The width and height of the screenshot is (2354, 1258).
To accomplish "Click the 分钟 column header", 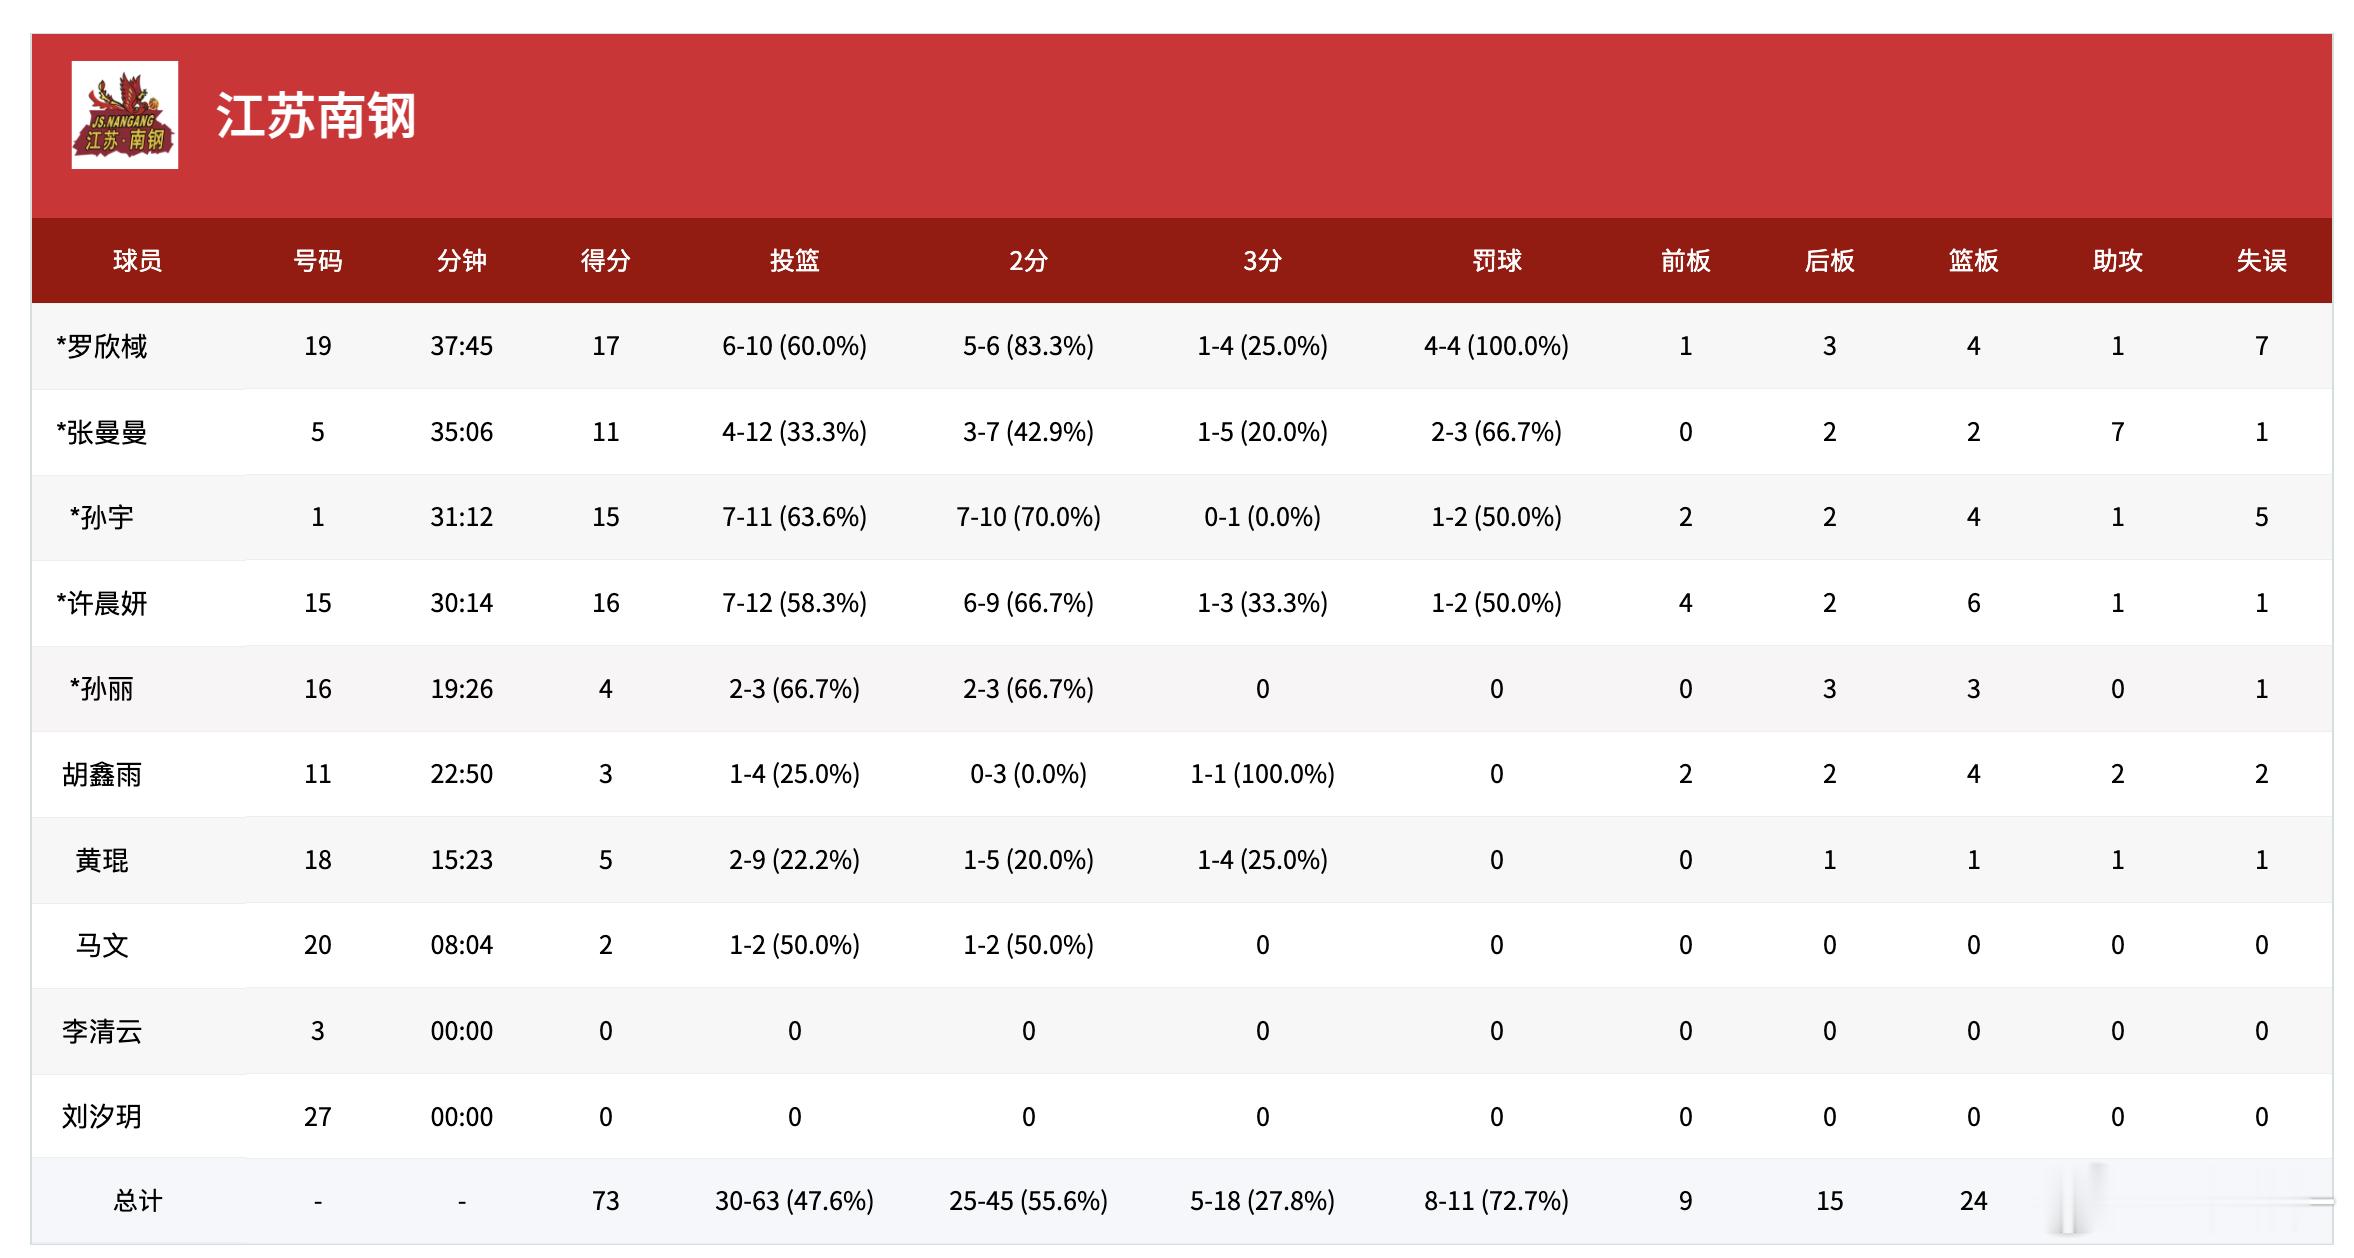I will coord(461,261).
